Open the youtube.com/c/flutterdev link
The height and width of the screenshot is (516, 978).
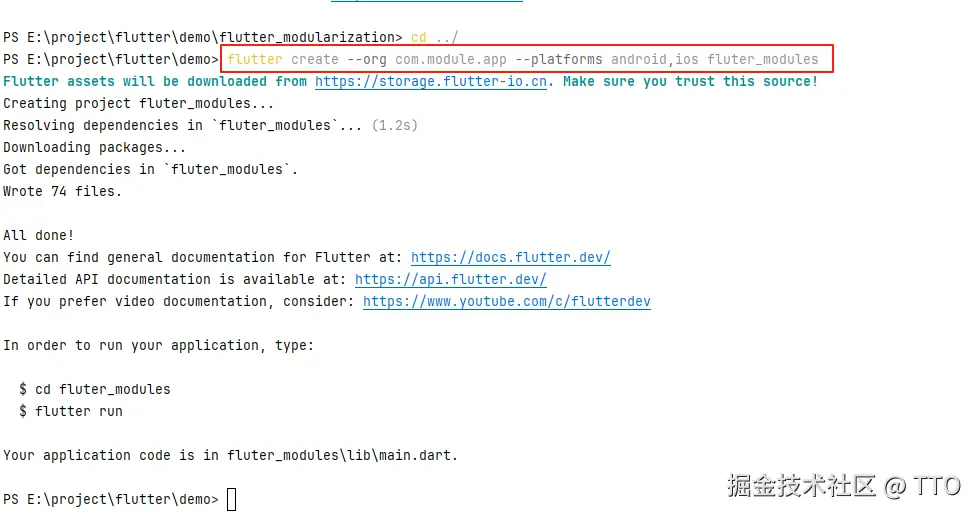pyautogui.click(x=506, y=302)
